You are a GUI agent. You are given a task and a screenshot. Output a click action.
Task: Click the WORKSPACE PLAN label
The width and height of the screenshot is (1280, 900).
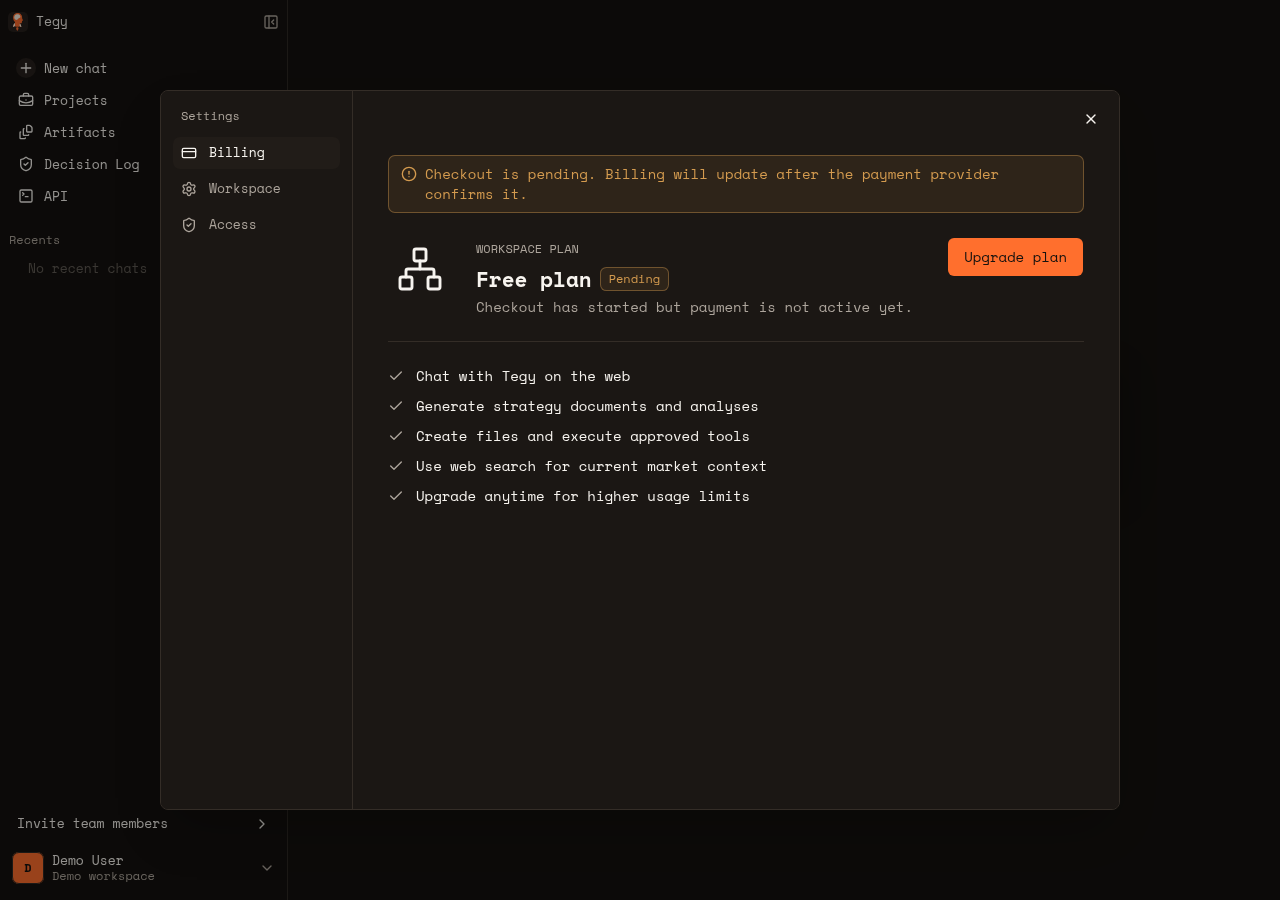click(527, 249)
